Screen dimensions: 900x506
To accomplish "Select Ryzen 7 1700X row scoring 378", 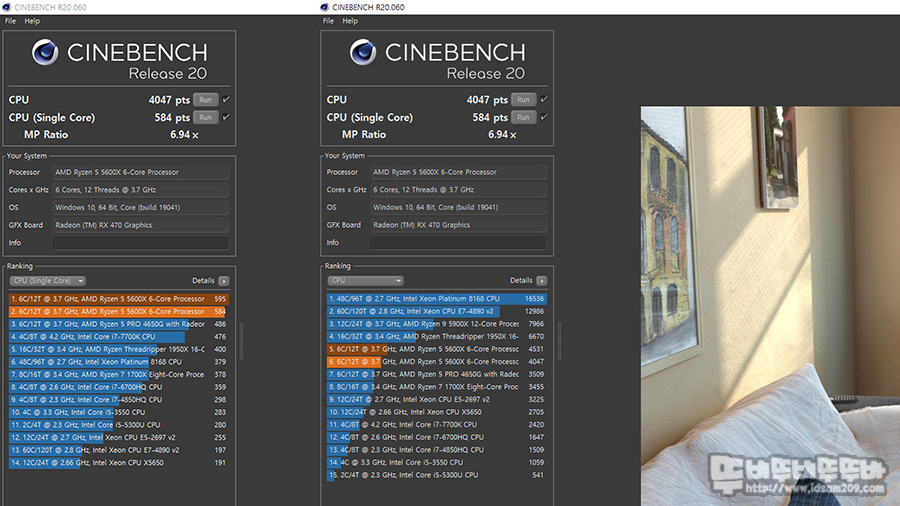I will coord(118,375).
